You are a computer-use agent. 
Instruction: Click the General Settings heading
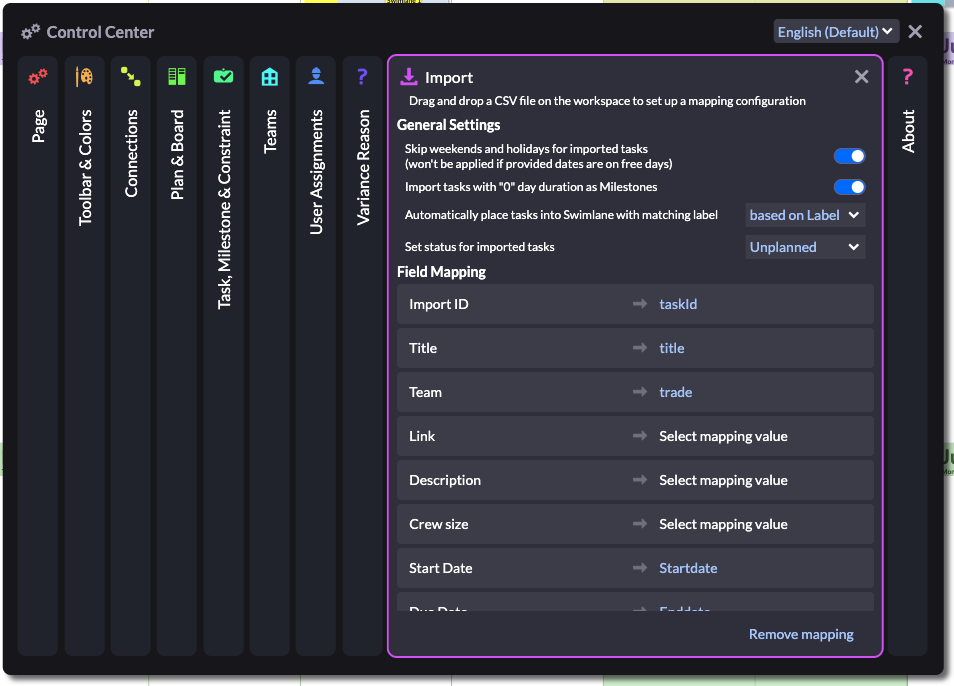click(x=448, y=125)
